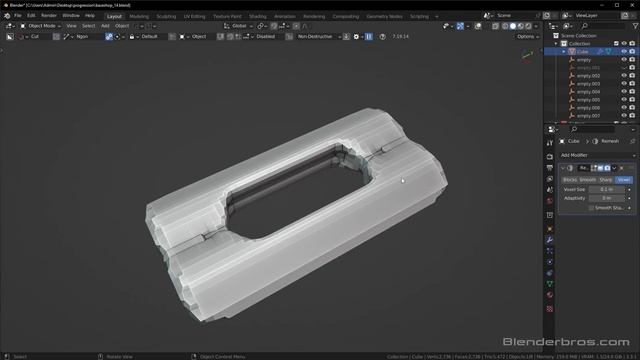
Task: Open the Cut boolean mode dropdown
Action: (x=34, y=37)
